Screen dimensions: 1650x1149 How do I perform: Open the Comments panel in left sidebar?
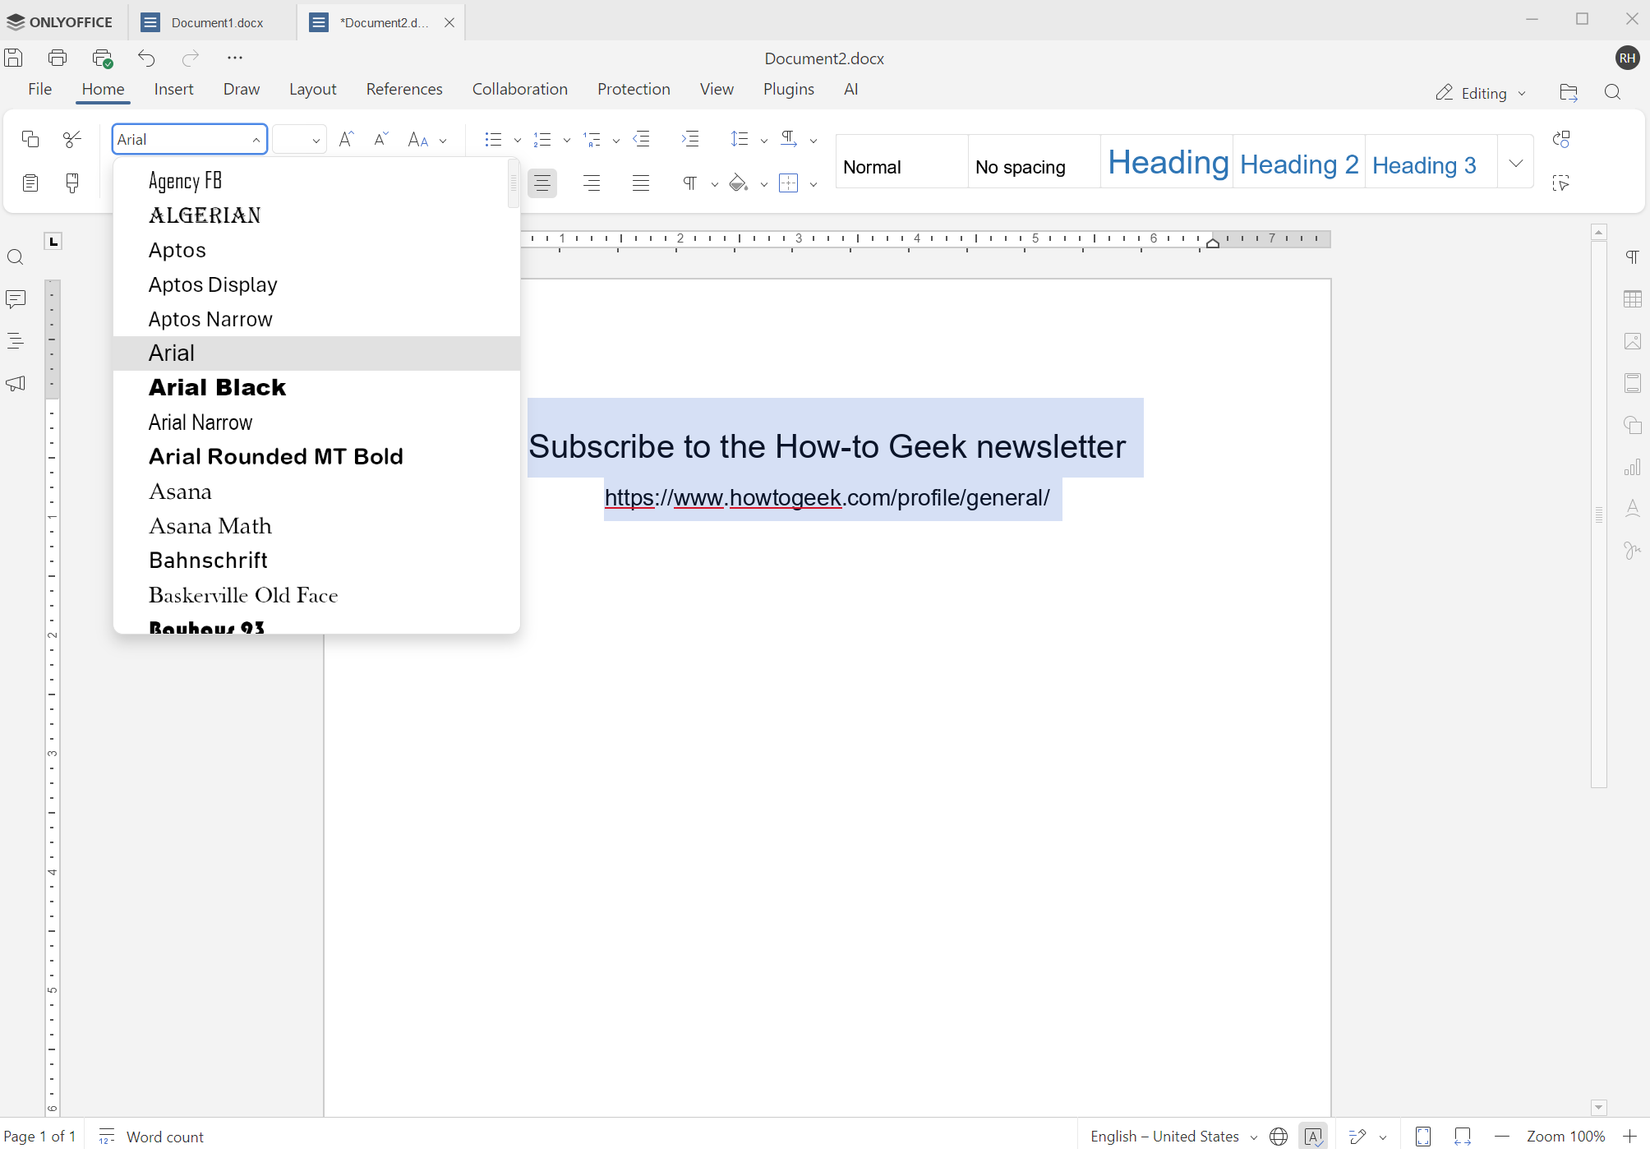[16, 299]
